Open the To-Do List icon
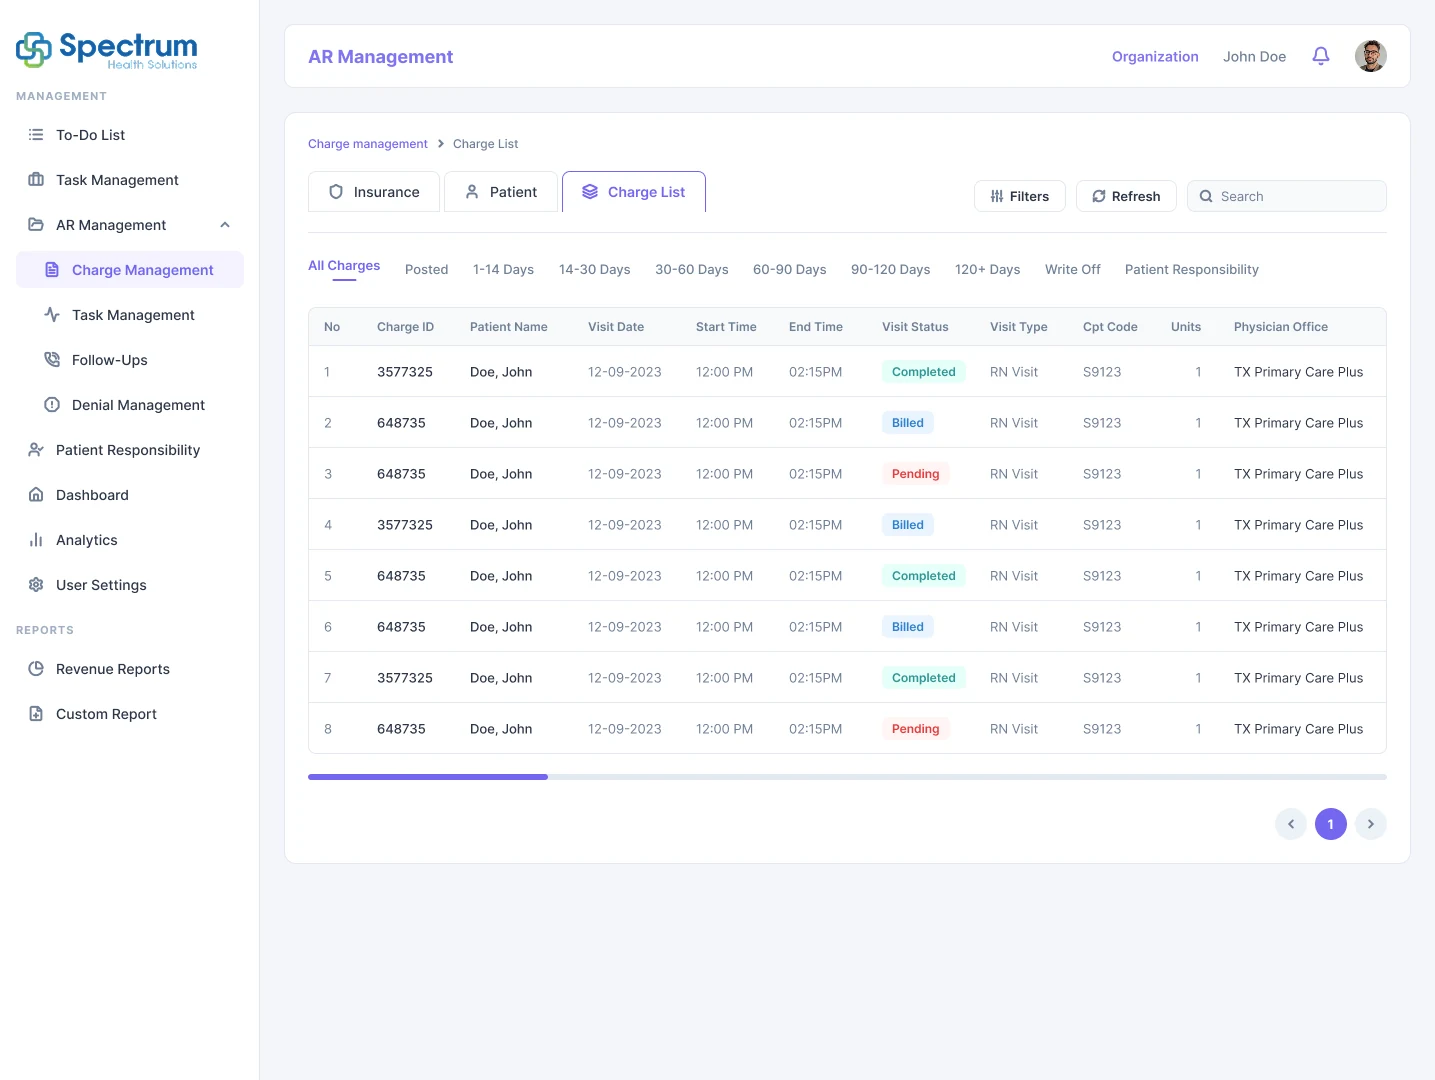The height and width of the screenshot is (1080, 1435). pyautogui.click(x=36, y=135)
